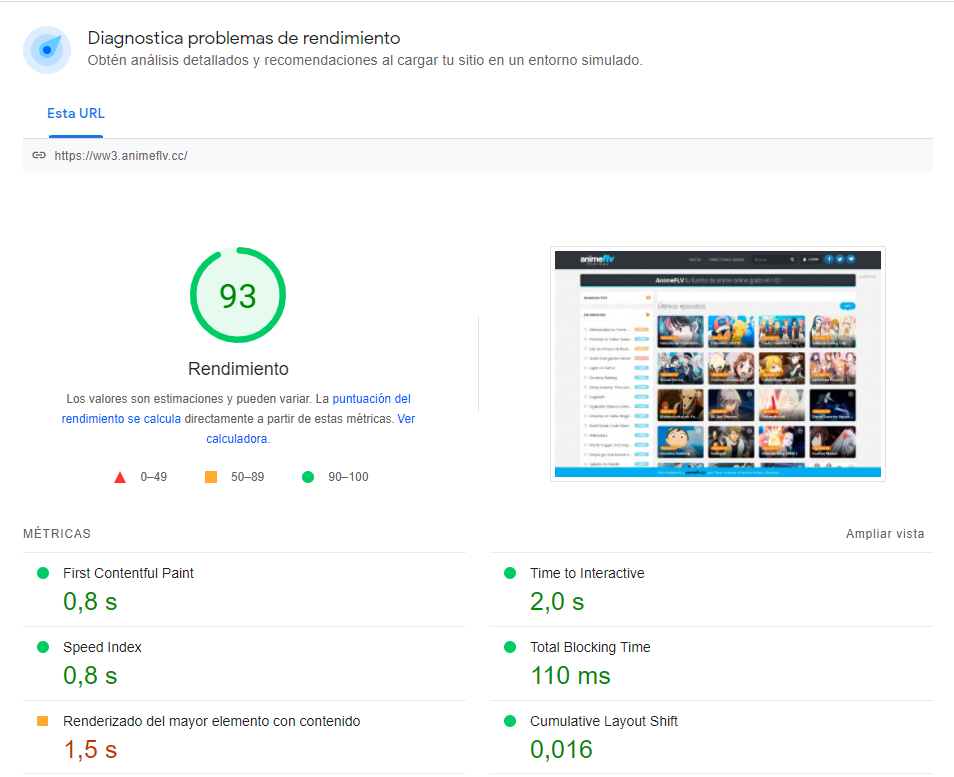
Task: Click the 93 performance score gauge
Action: click(238, 296)
